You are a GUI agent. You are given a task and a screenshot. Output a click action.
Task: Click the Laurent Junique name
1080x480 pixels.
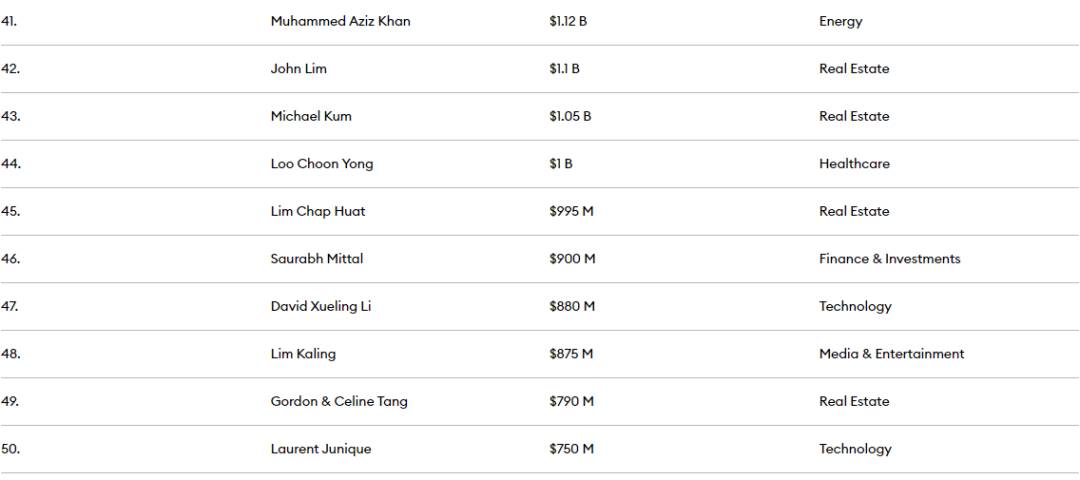point(320,449)
